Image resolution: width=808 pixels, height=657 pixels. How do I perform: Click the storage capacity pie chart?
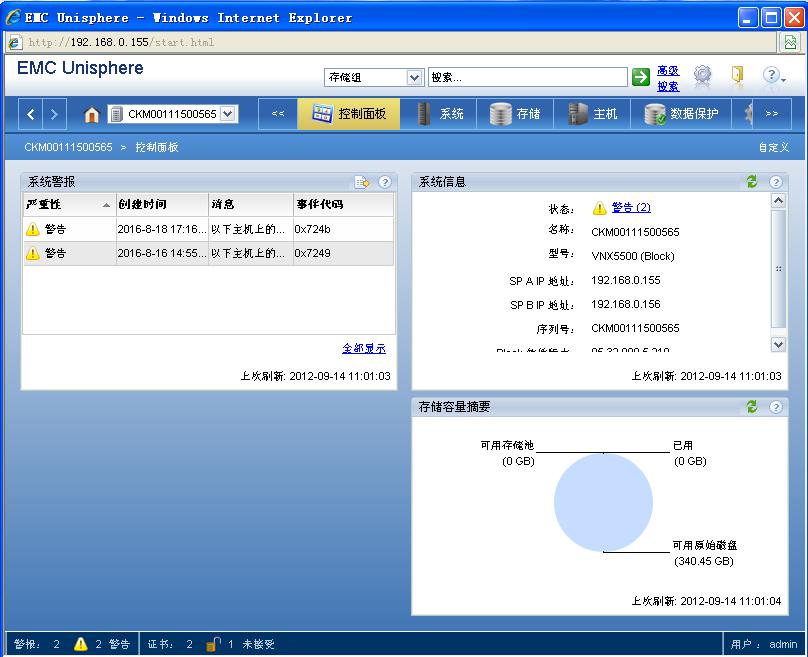click(x=603, y=502)
